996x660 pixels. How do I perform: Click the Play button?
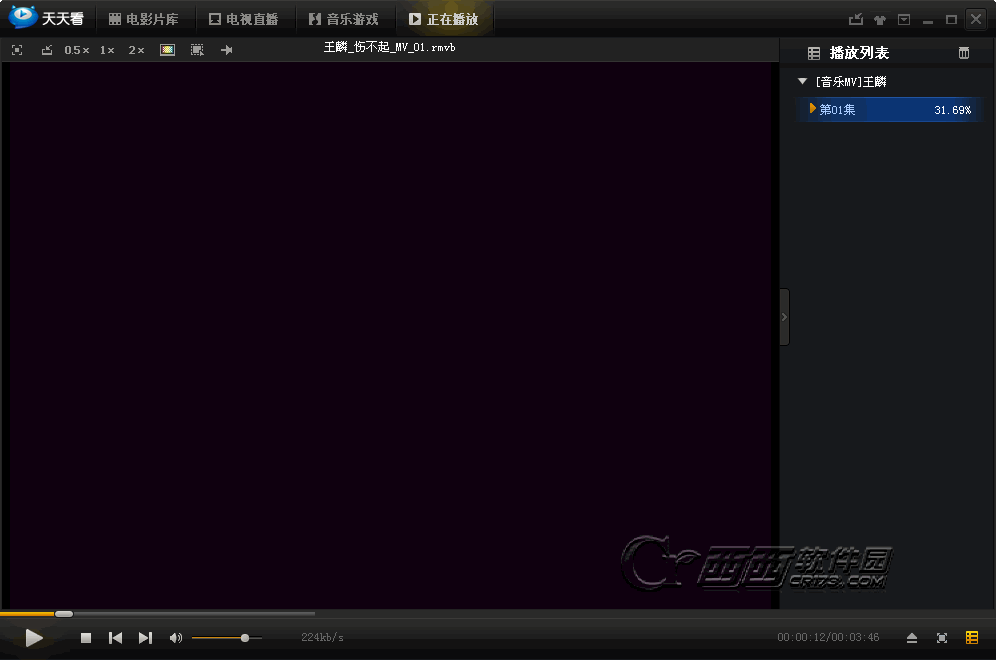[34, 638]
